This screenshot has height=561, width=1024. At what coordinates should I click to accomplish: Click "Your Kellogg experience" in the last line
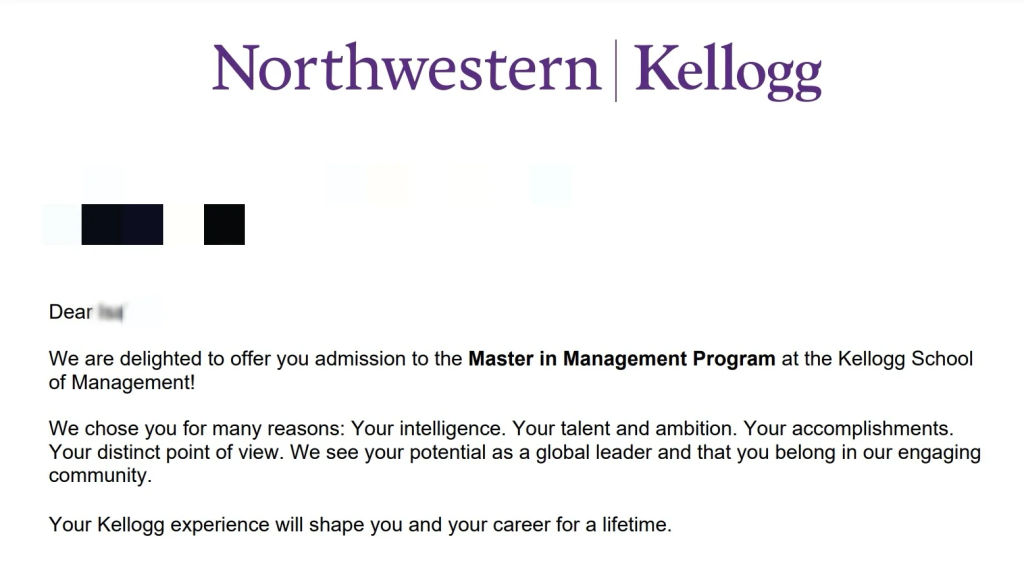point(159,524)
